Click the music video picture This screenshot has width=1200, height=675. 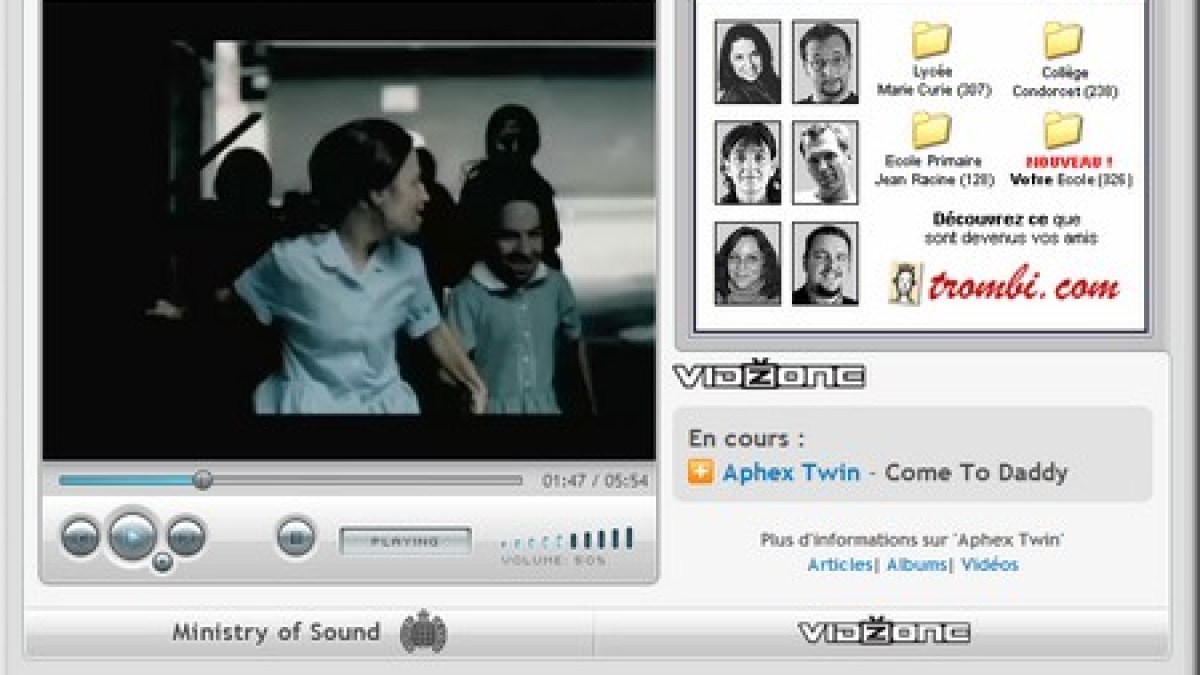tap(349, 229)
